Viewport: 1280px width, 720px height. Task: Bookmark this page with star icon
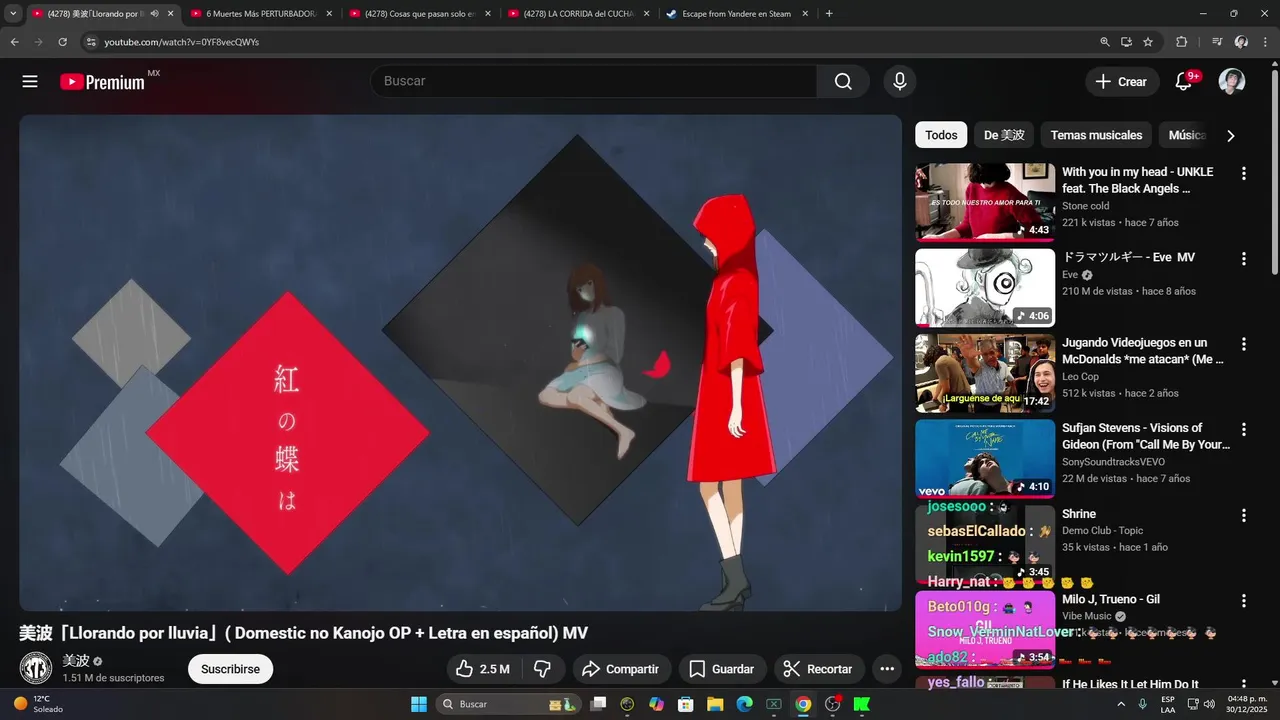point(1148,42)
